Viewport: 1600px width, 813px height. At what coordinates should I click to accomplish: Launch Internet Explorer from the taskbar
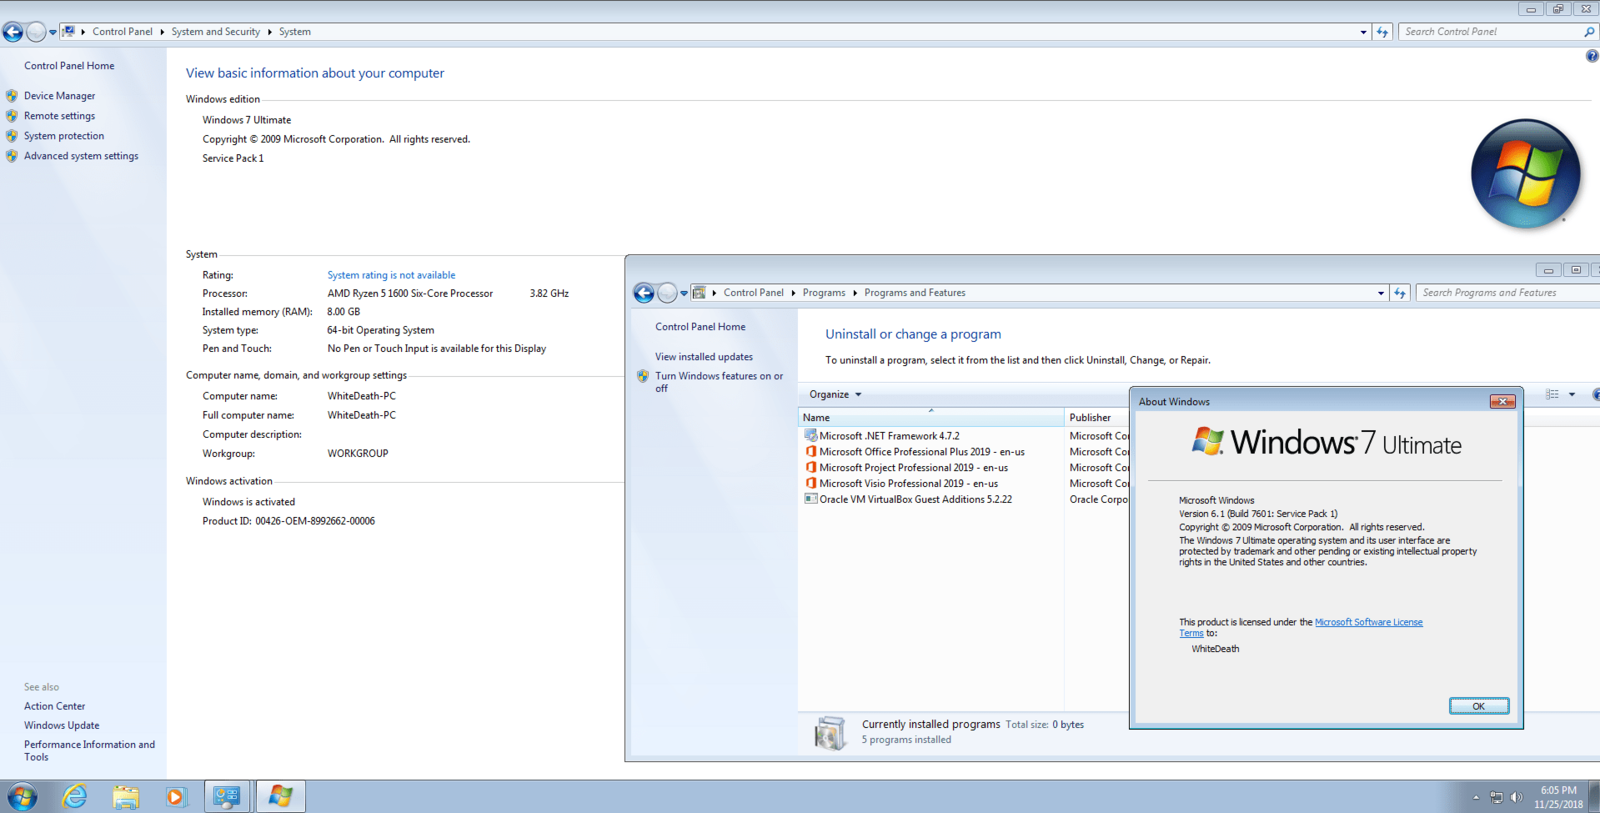74,797
